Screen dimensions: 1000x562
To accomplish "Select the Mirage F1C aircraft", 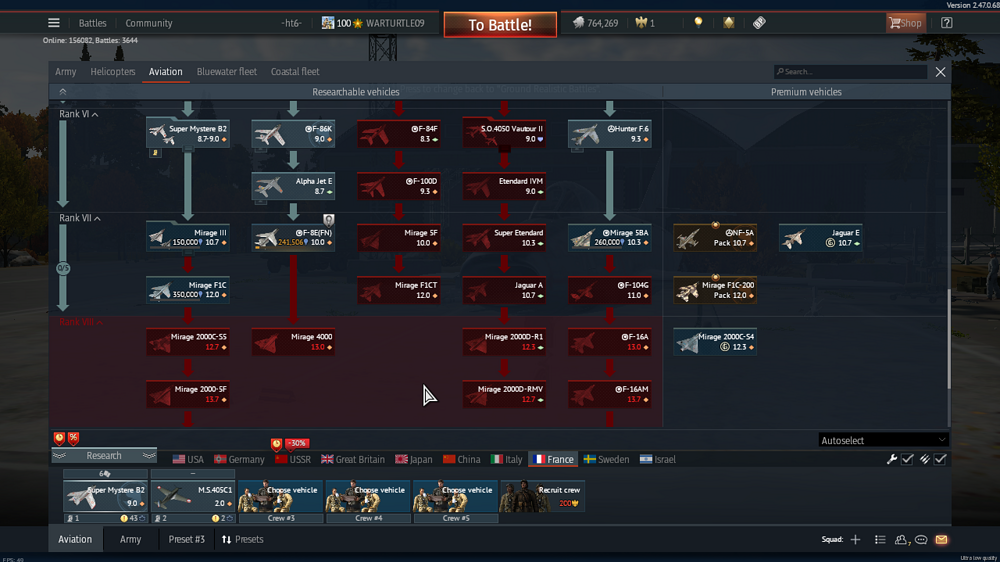I will point(188,290).
